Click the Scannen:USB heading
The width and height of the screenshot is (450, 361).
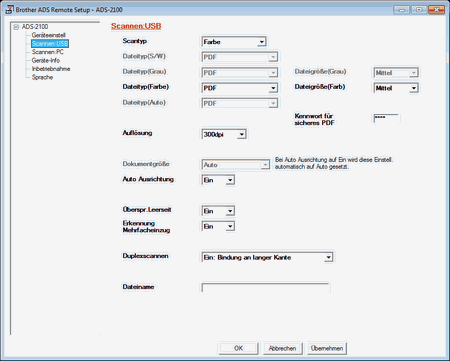tap(136, 26)
